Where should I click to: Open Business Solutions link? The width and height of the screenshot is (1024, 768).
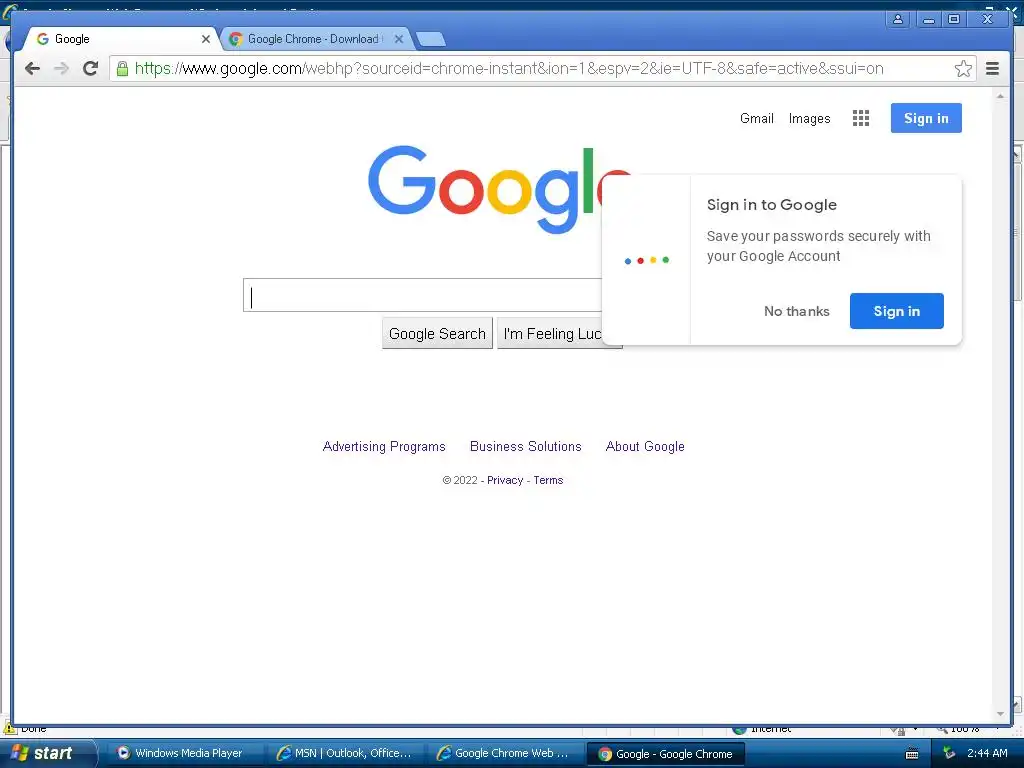click(x=526, y=447)
